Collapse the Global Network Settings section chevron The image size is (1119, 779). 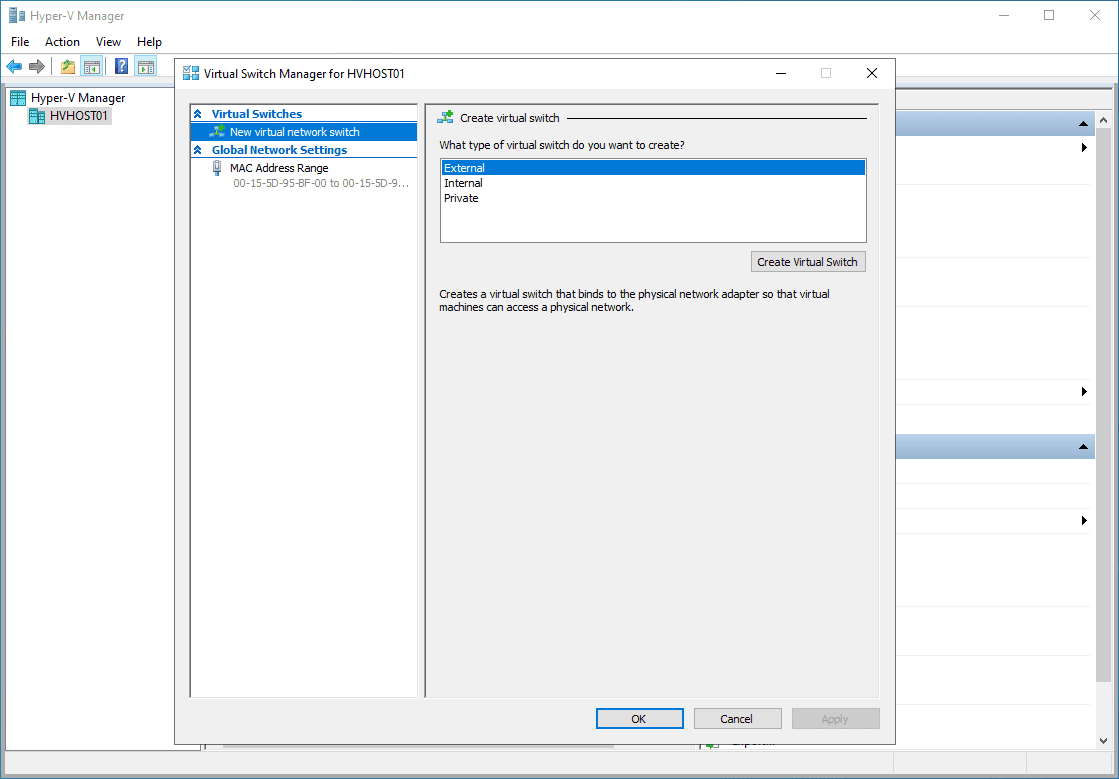point(198,150)
